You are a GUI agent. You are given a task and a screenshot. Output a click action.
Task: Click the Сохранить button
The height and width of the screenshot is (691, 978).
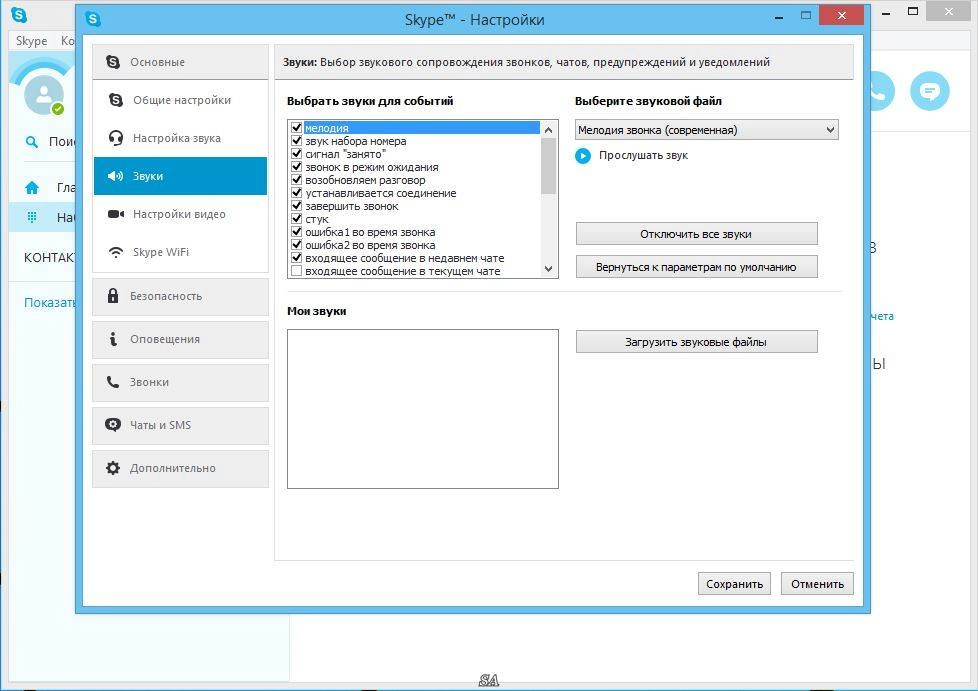click(734, 584)
